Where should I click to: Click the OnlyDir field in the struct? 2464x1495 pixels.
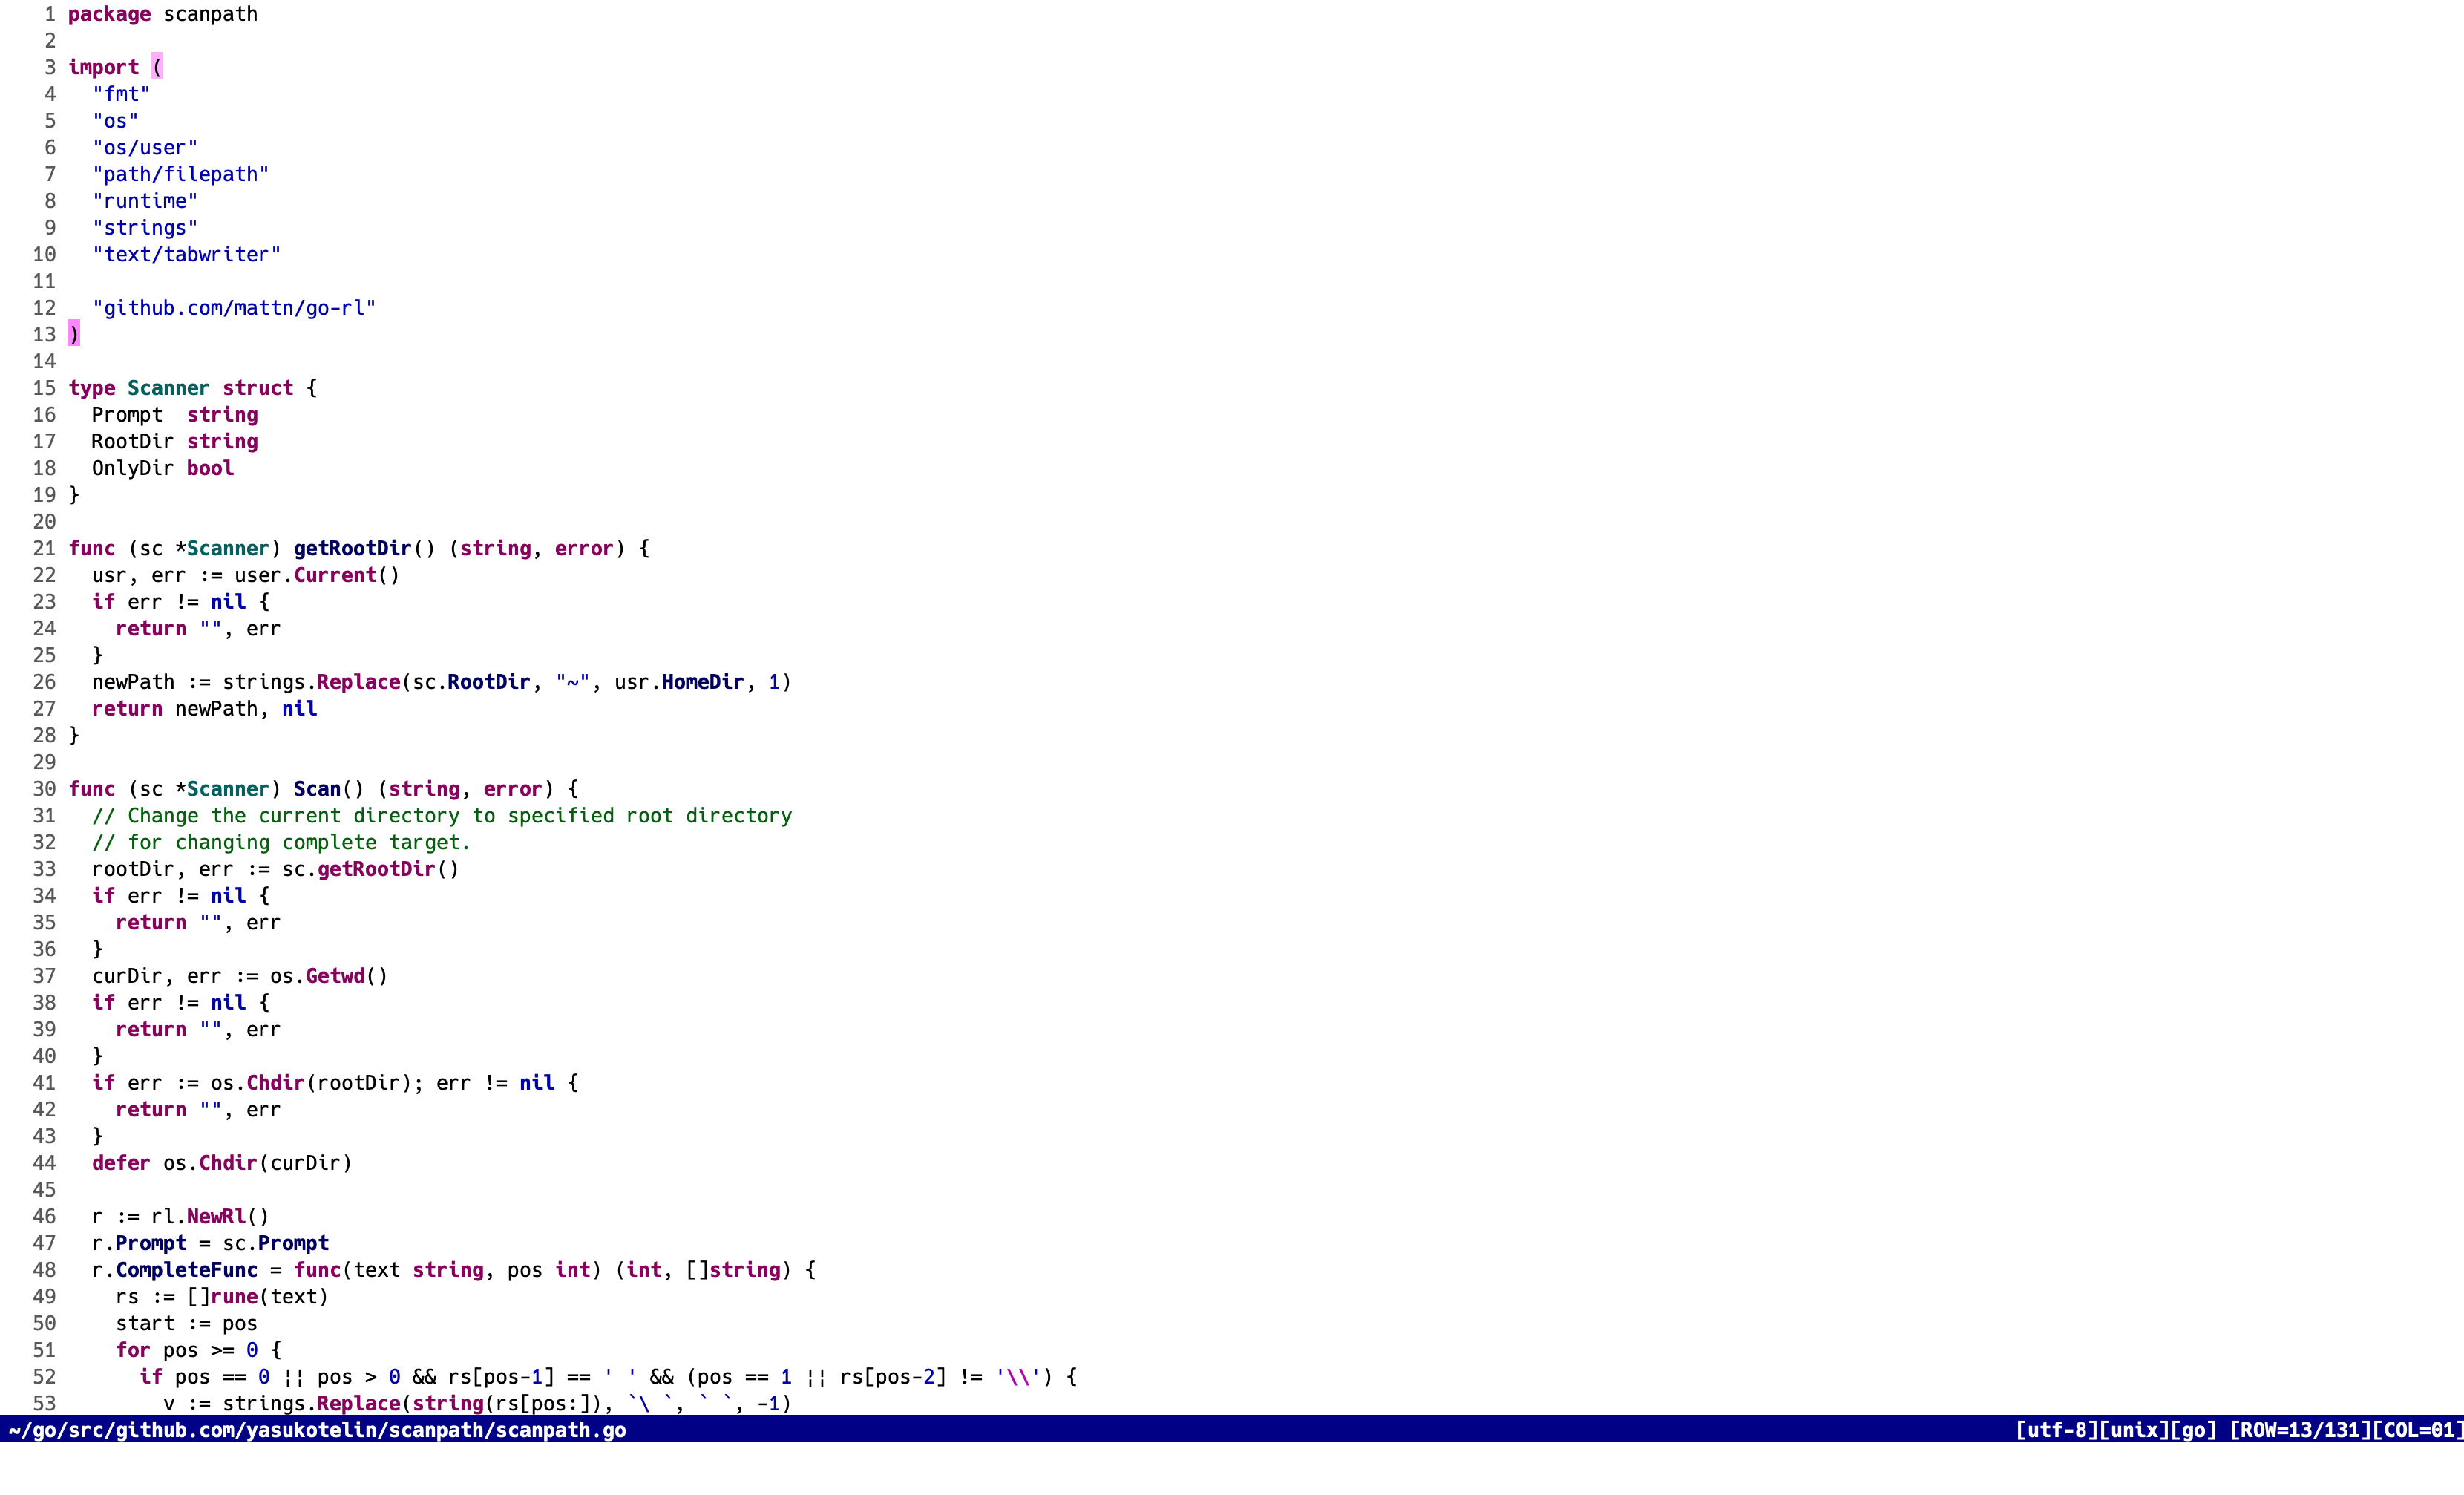132,468
